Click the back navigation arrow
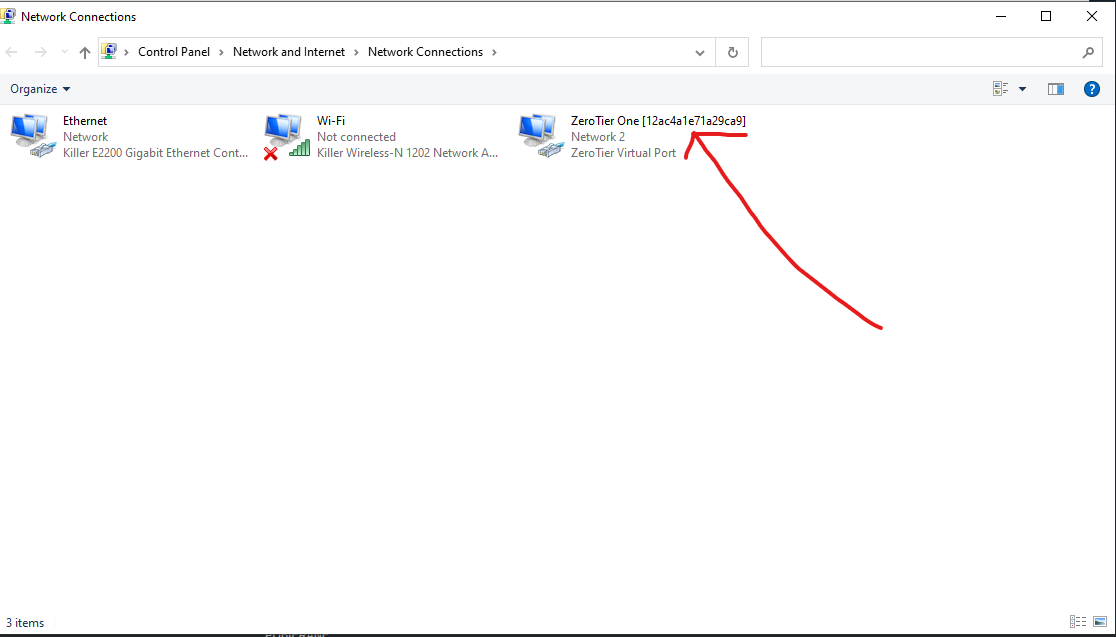This screenshot has height=637, width=1116. pyautogui.click(x=11, y=52)
